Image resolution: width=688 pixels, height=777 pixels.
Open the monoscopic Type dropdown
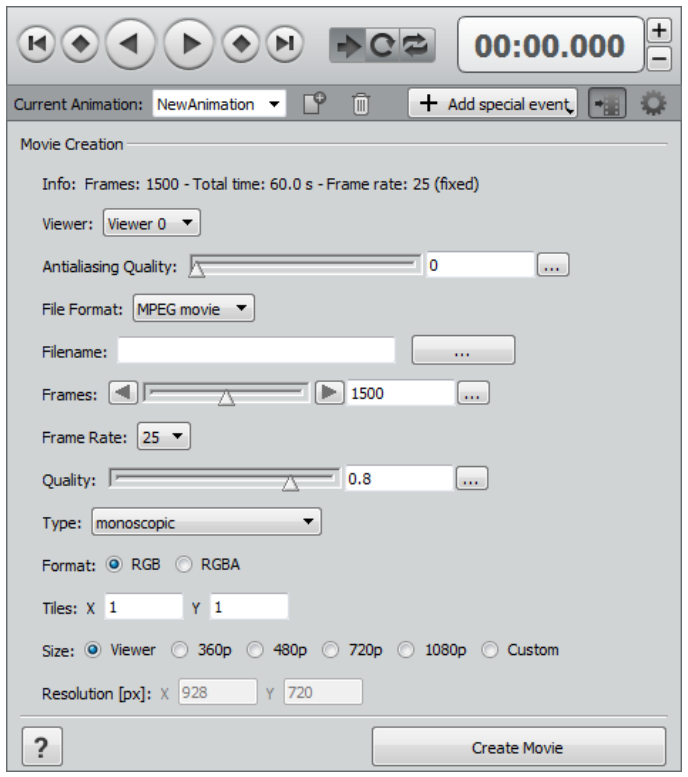tap(206, 522)
